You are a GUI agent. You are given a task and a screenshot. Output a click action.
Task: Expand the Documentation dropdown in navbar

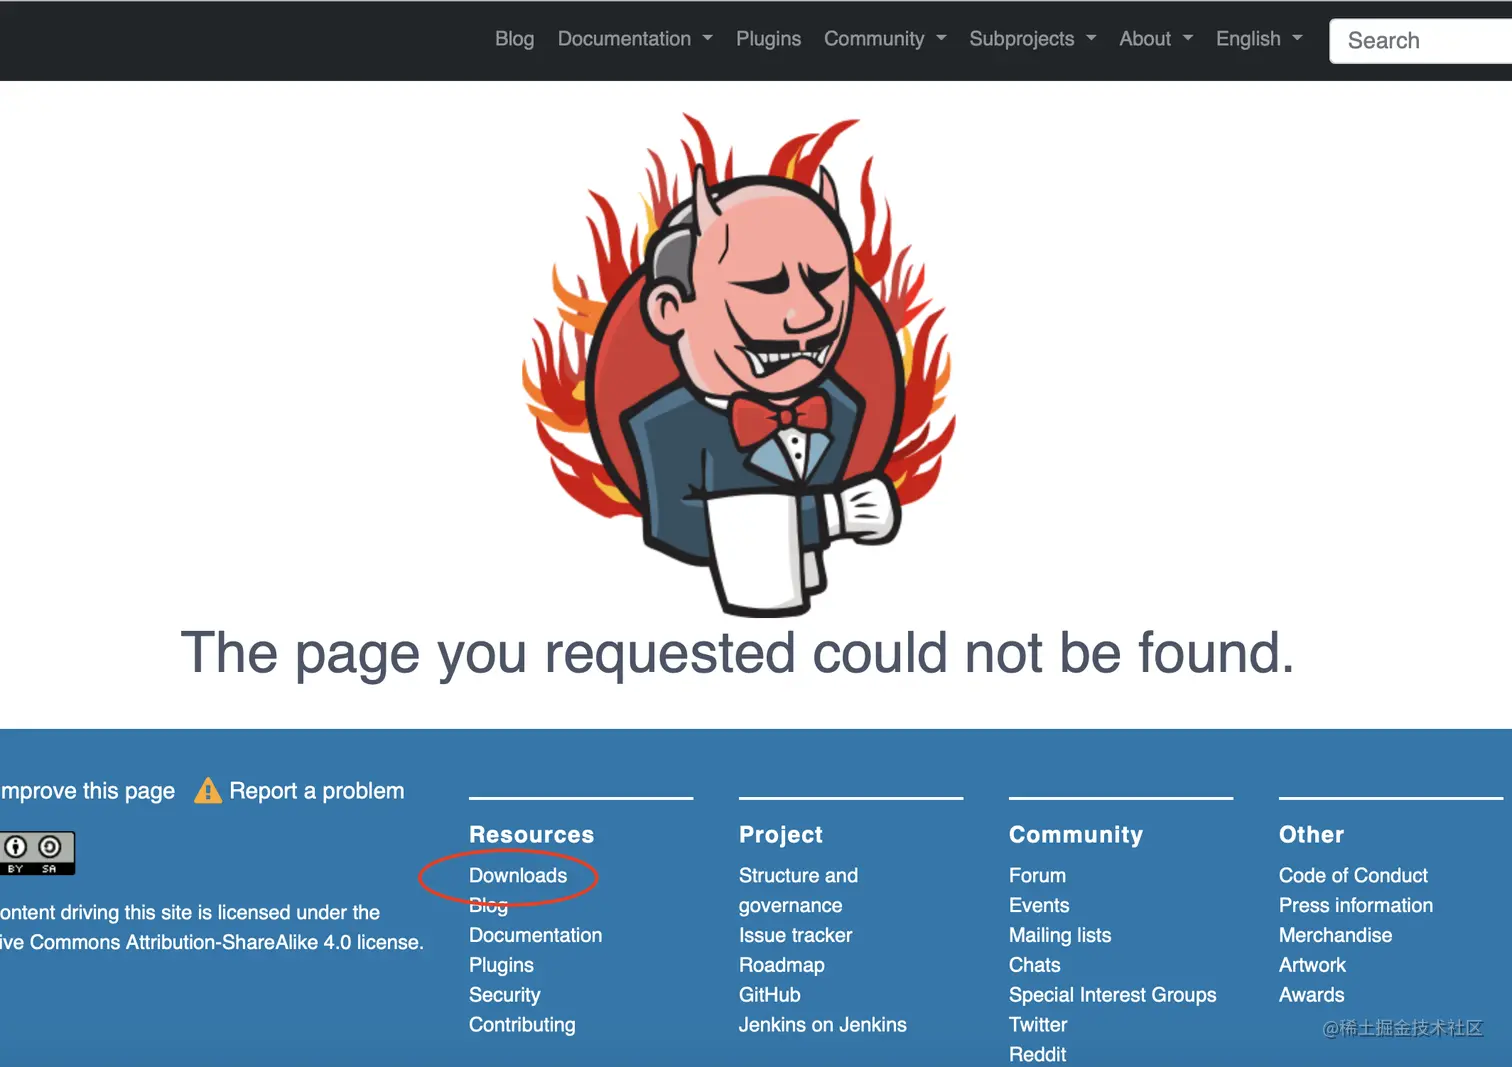point(635,39)
